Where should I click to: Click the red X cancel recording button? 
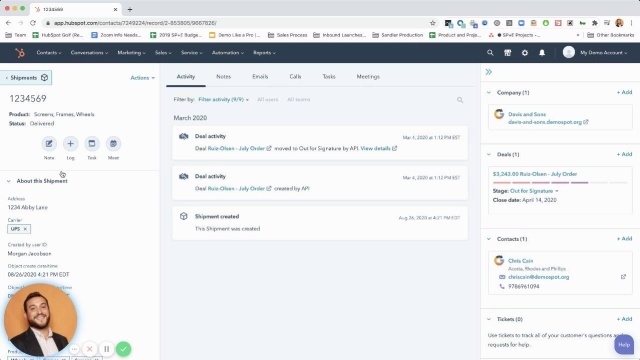point(89,349)
